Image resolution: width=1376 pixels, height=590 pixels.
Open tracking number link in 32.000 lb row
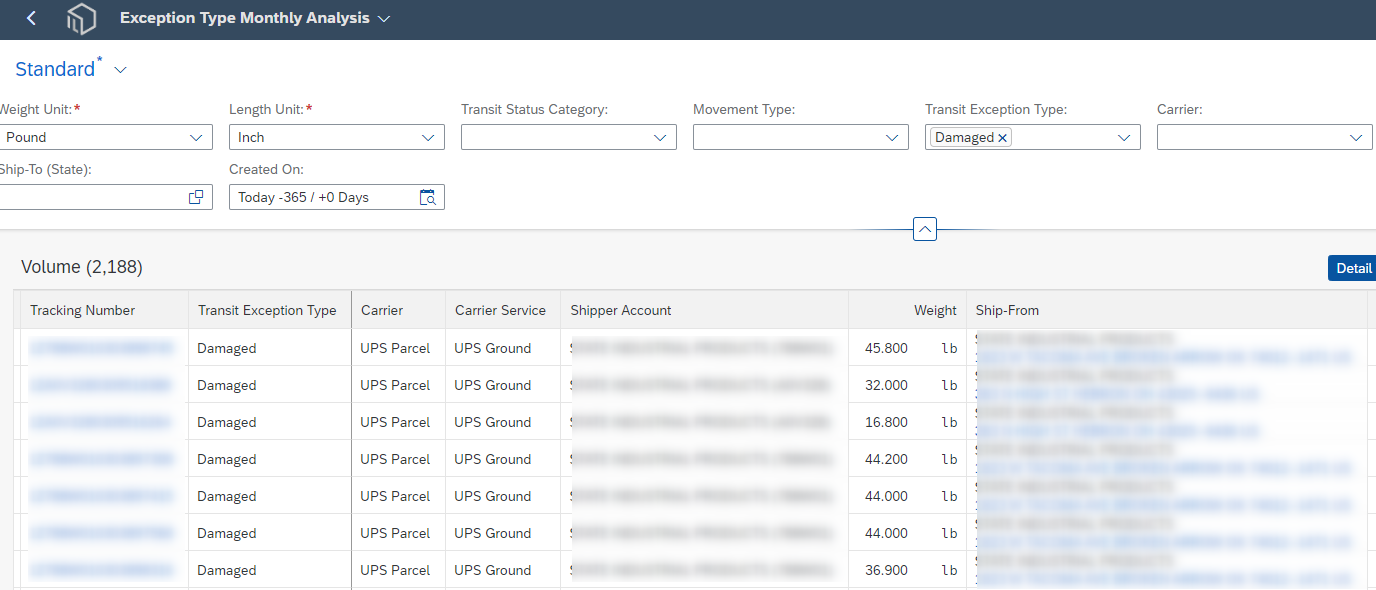[x=100, y=385]
